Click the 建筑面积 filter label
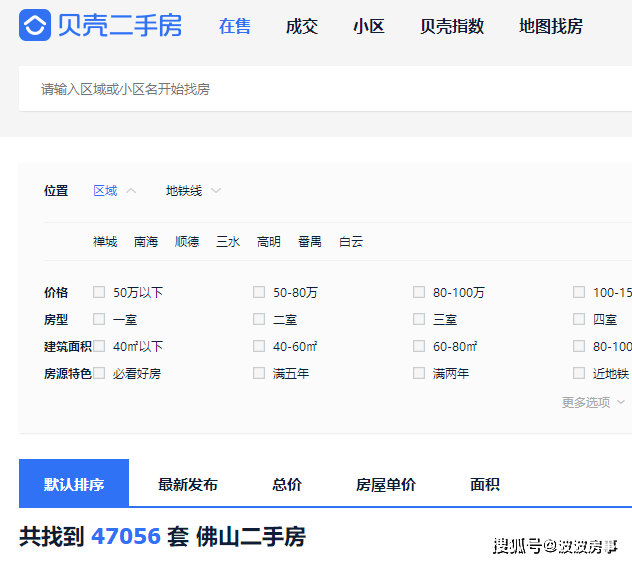 point(68,346)
